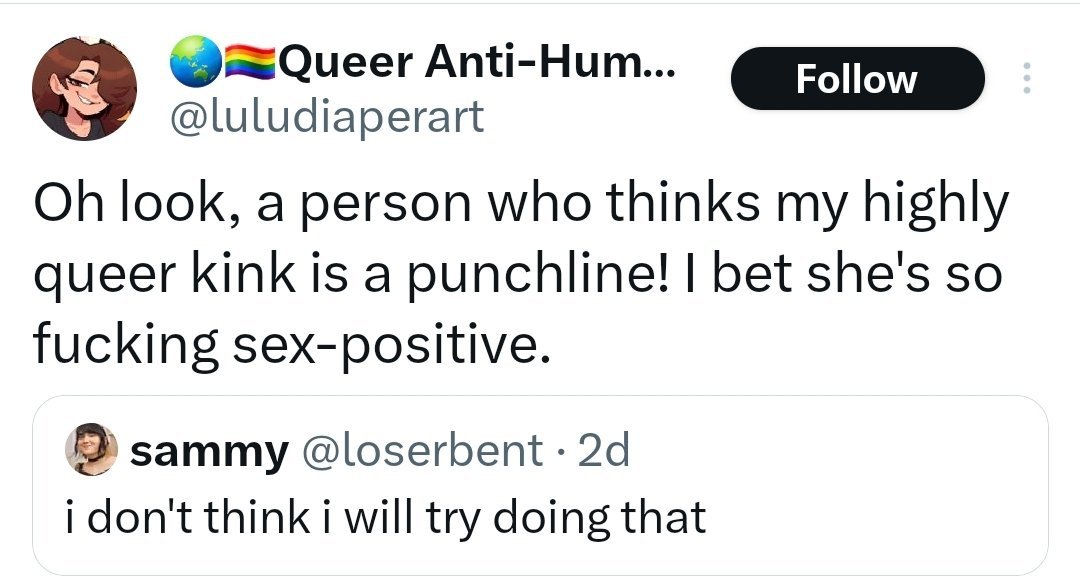Visit the @luludiaperart handle link
Viewport: 1080px width, 584px height.
coord(328,116)
